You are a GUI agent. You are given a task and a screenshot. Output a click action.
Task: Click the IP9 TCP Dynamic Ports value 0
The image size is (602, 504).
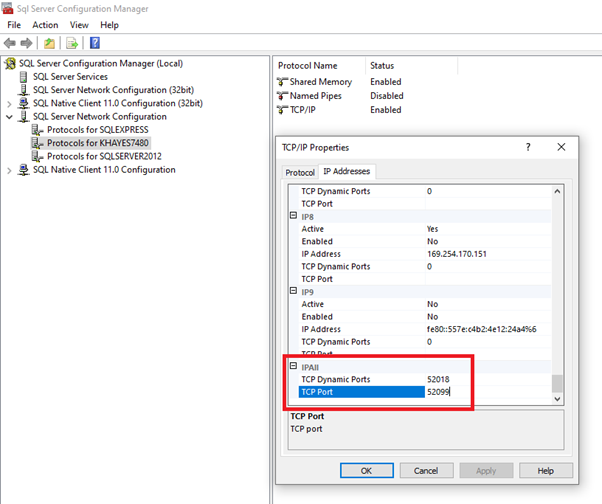(x=429, y=342)
